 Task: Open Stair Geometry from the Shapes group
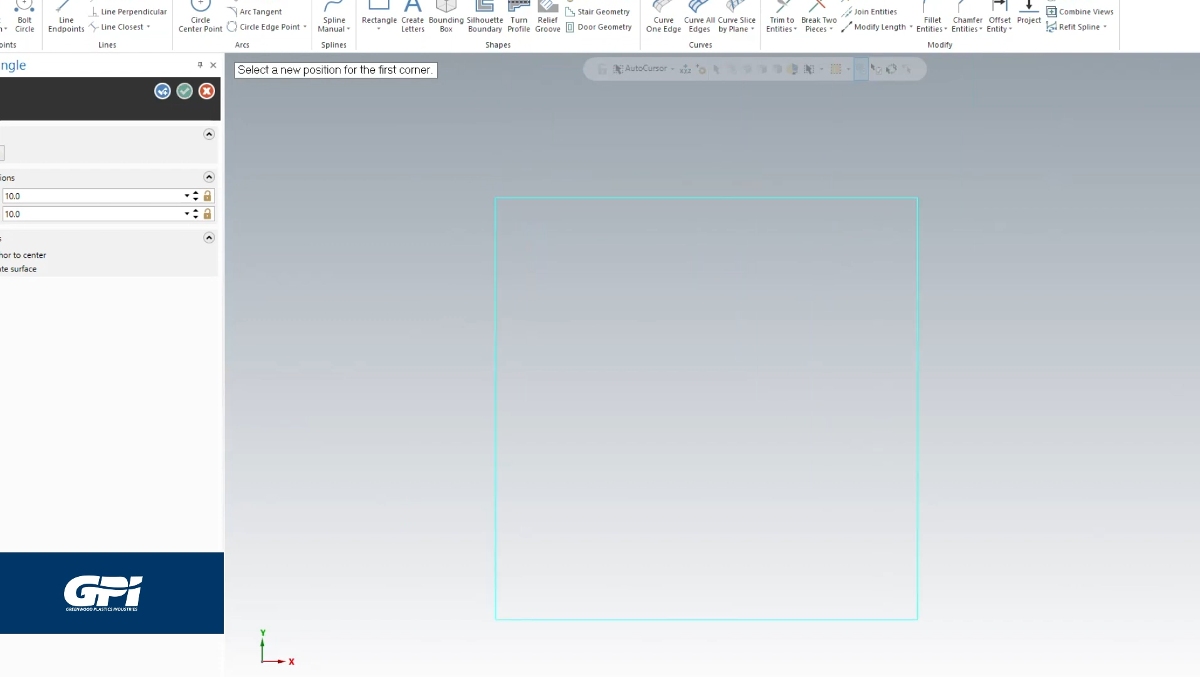click(599, 11)
